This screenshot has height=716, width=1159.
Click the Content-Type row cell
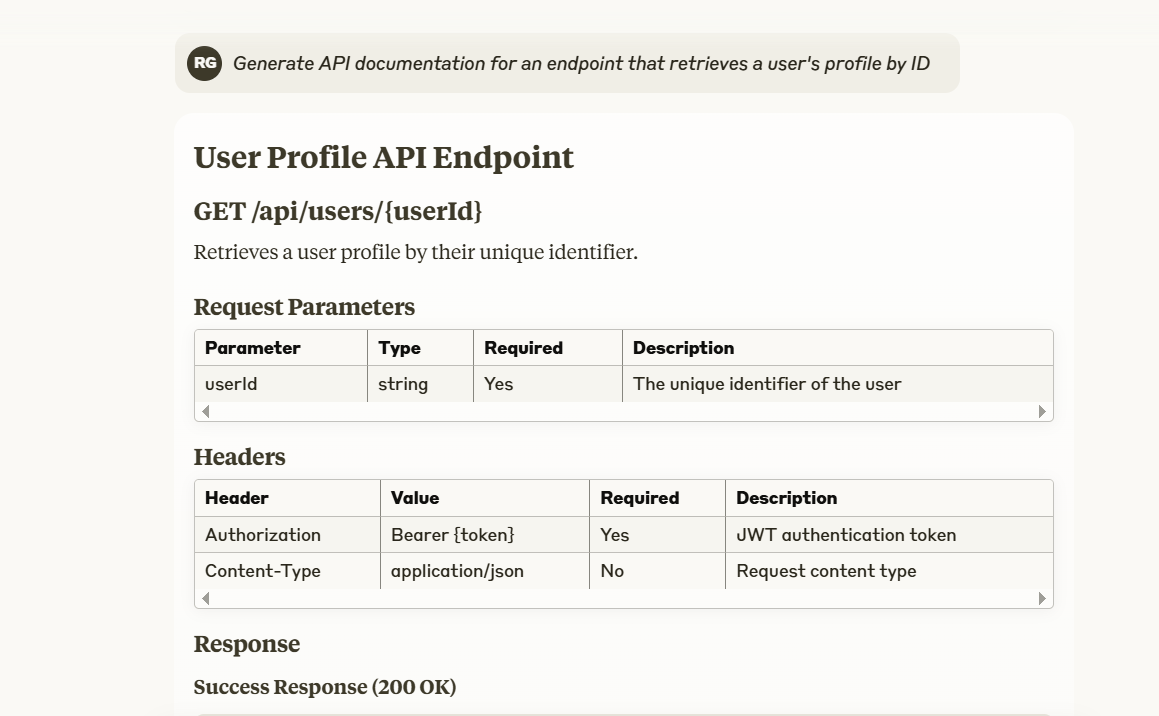(x=263, y=571)
